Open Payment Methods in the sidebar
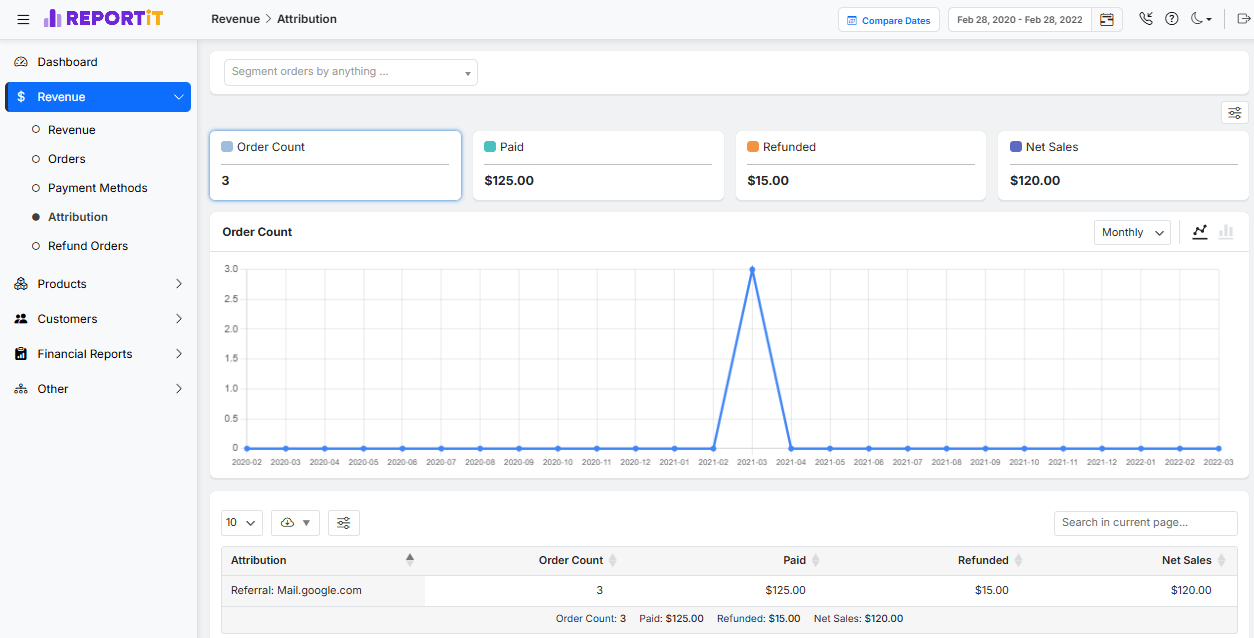This screenshot has width=1254, height=638. (x=97, y=188)
